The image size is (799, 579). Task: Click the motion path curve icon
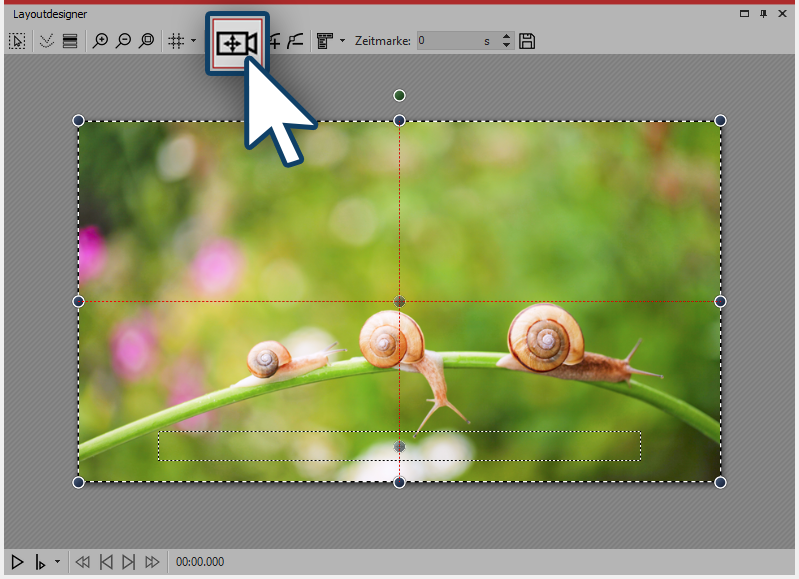click(x=295, y=41)
